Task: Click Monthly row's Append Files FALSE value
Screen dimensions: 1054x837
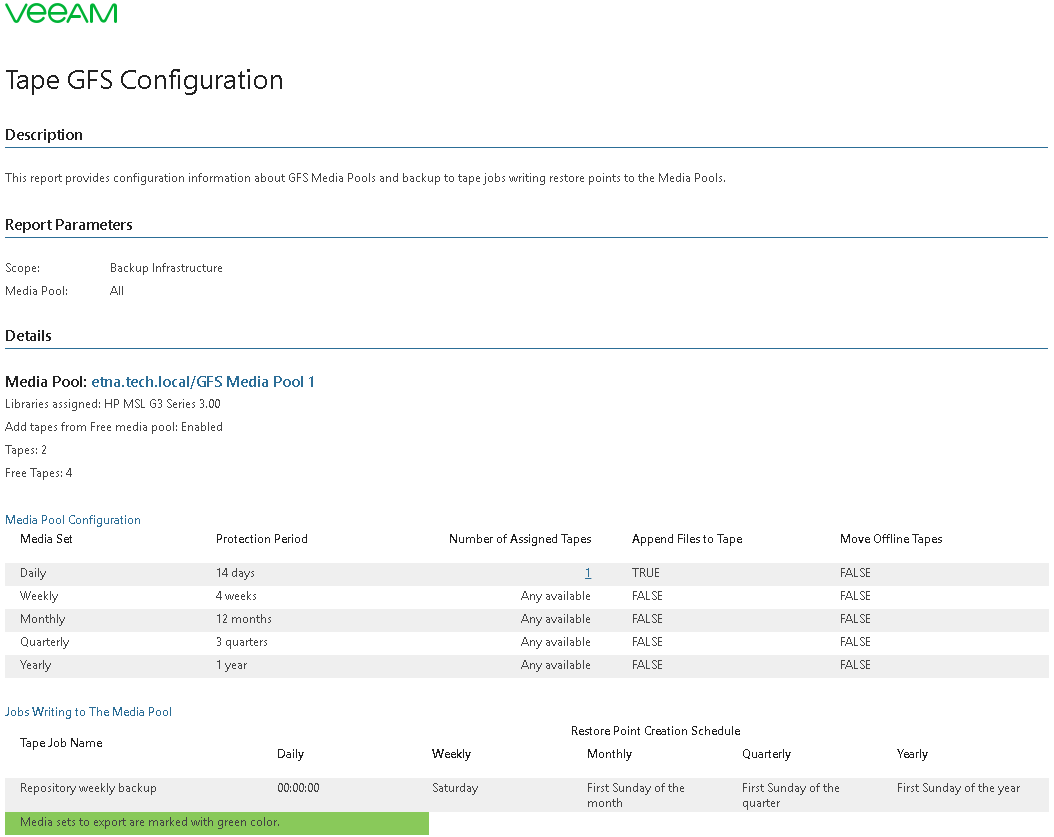Action: pos(647,619)
